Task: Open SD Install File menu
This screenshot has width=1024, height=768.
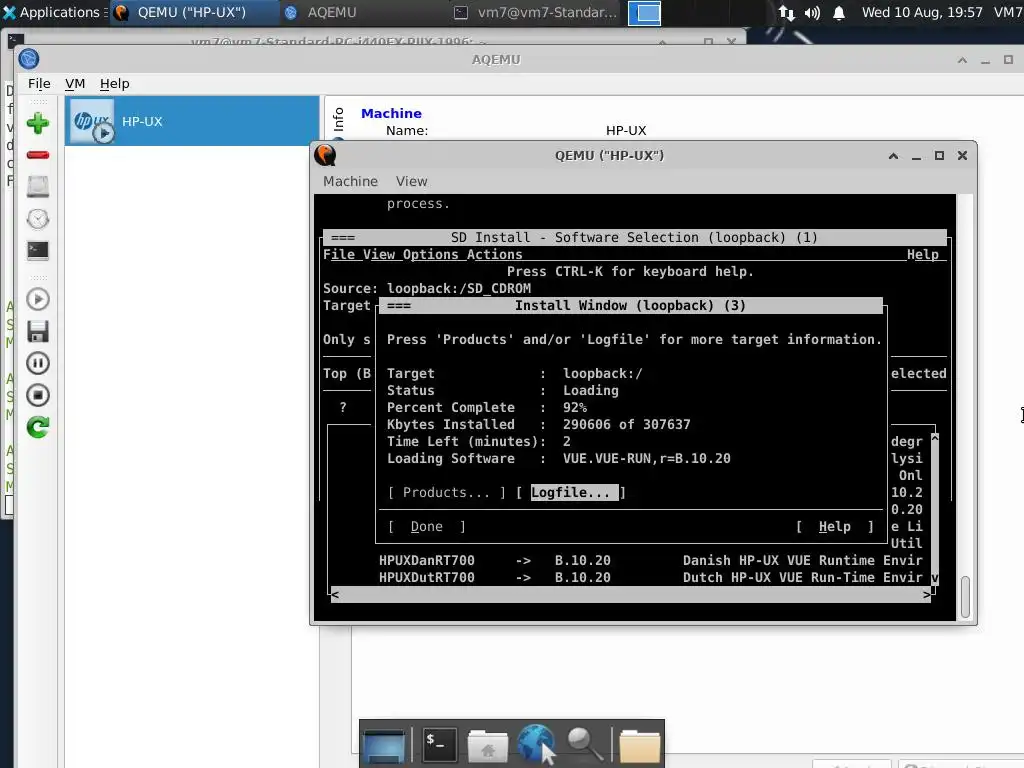Action: 338,255
